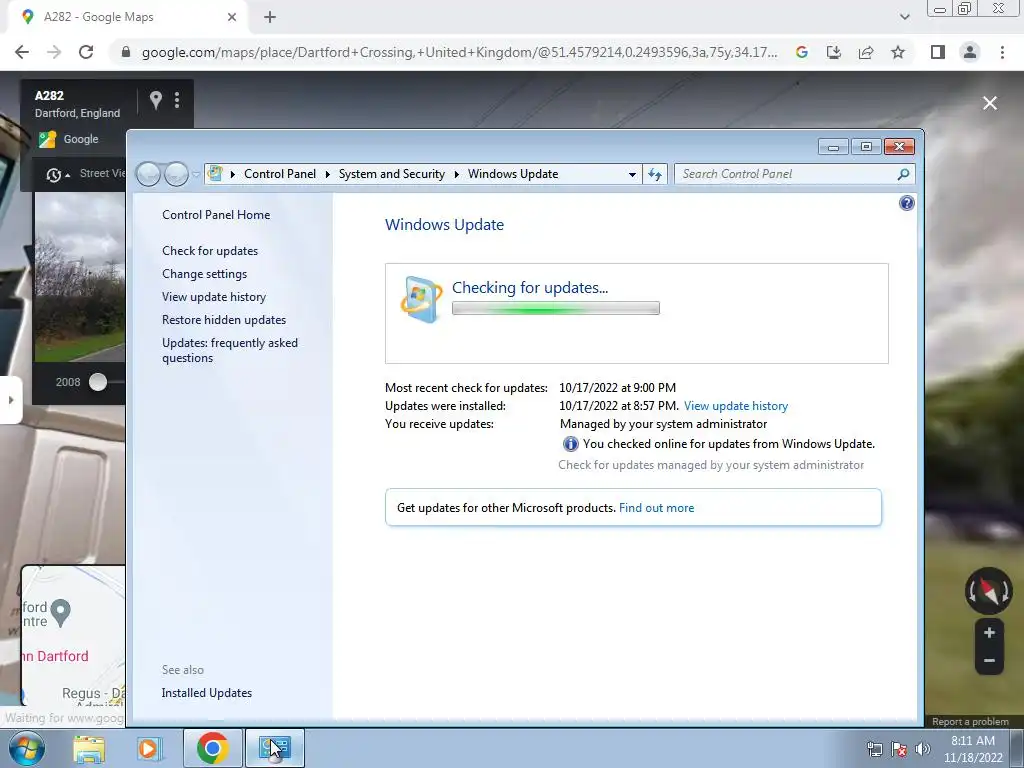Click the network tray icon
This screenshot has height=768, width=1024.
tap(874, 748)
